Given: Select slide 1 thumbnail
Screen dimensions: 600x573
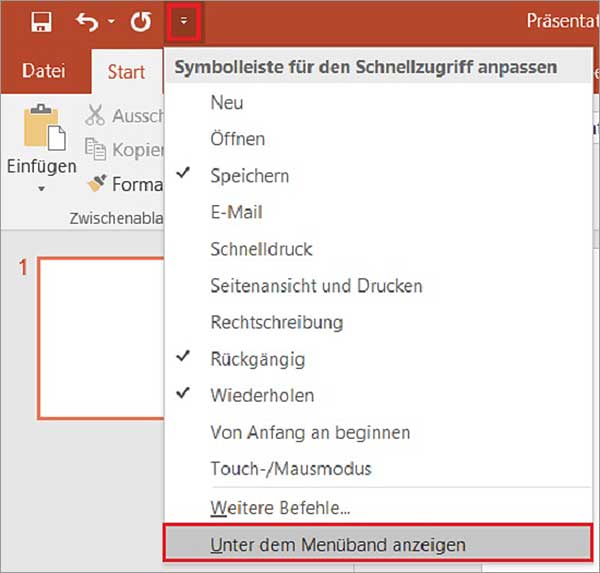Looking at the screenshot, I should 101,339.
